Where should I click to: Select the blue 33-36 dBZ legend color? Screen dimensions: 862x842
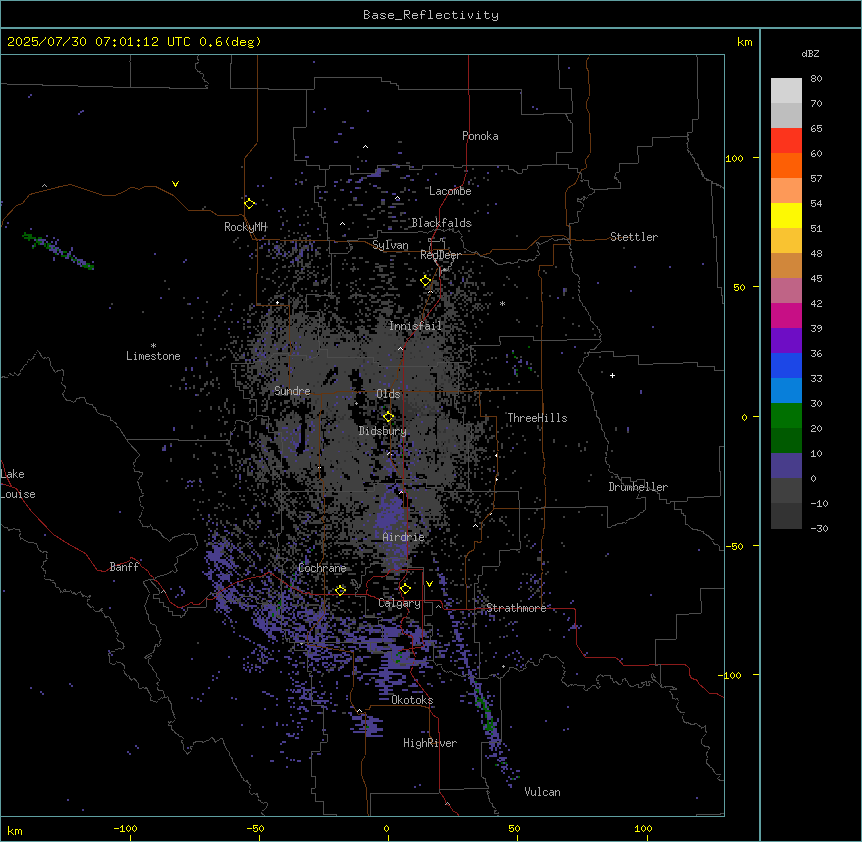click(x=786, y=366)
